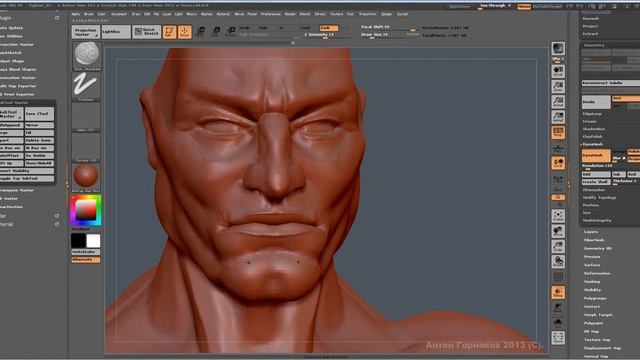
Task: Click the Save ZTool button
Action: (x=39, y=114)
